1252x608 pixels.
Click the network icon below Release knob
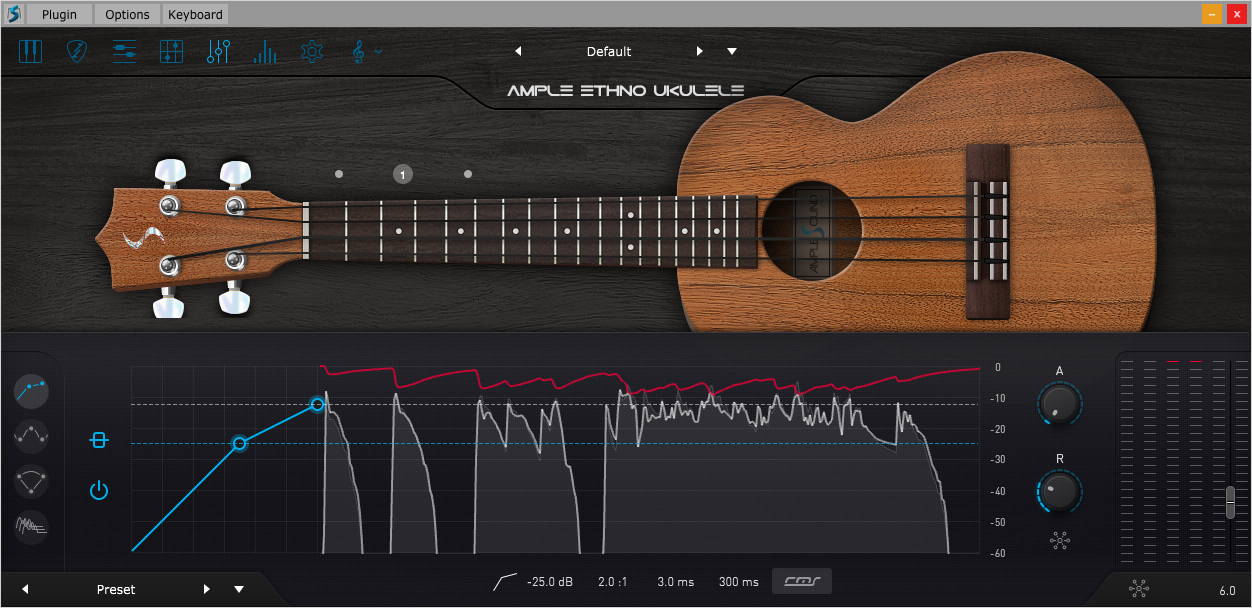coord(1060,541)
